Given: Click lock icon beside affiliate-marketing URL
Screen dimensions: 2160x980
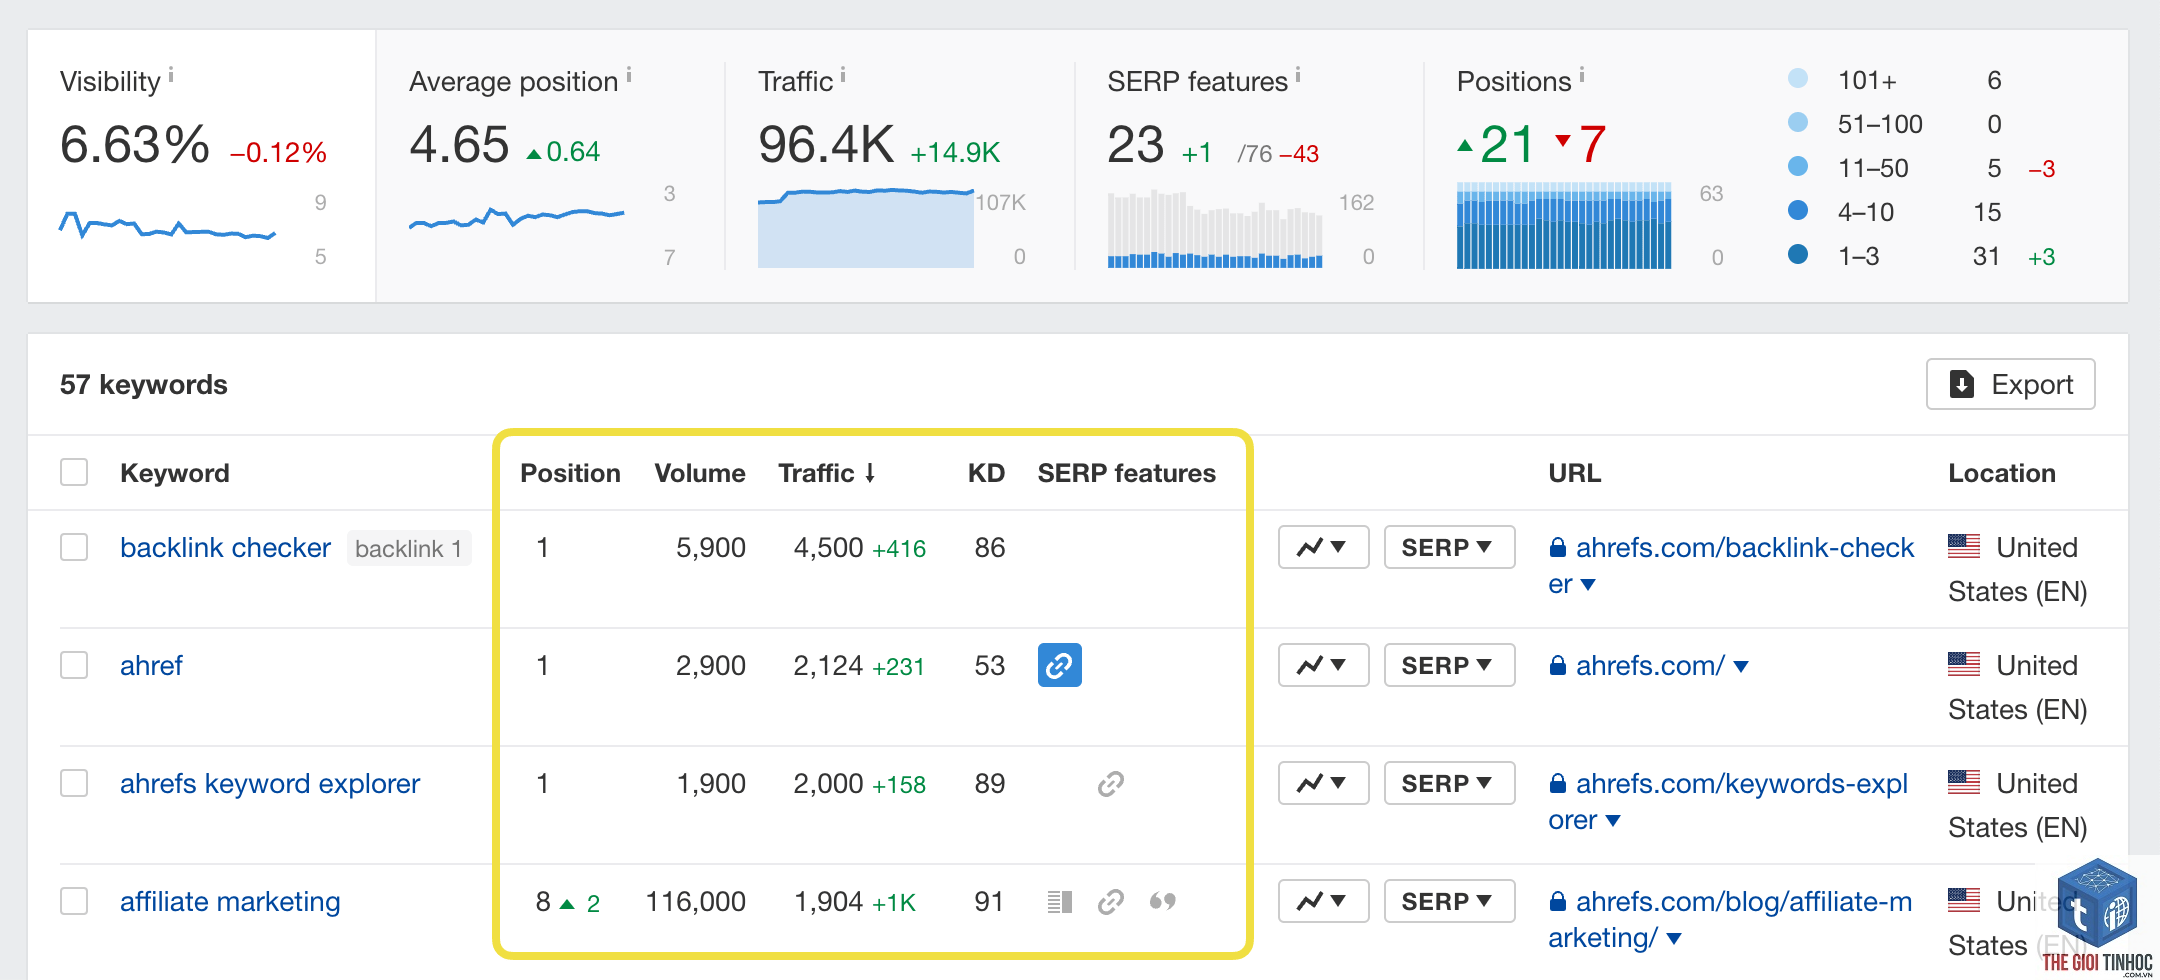Looking at the screenshot, I should tap(1557, 902).
